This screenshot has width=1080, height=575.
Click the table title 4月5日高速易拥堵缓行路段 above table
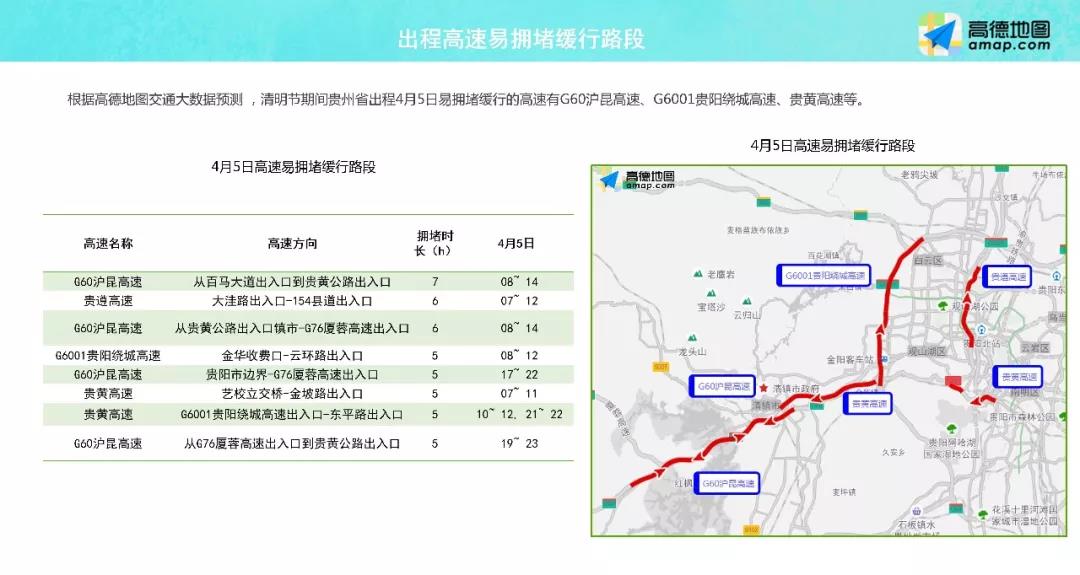[x=293, y=167]
